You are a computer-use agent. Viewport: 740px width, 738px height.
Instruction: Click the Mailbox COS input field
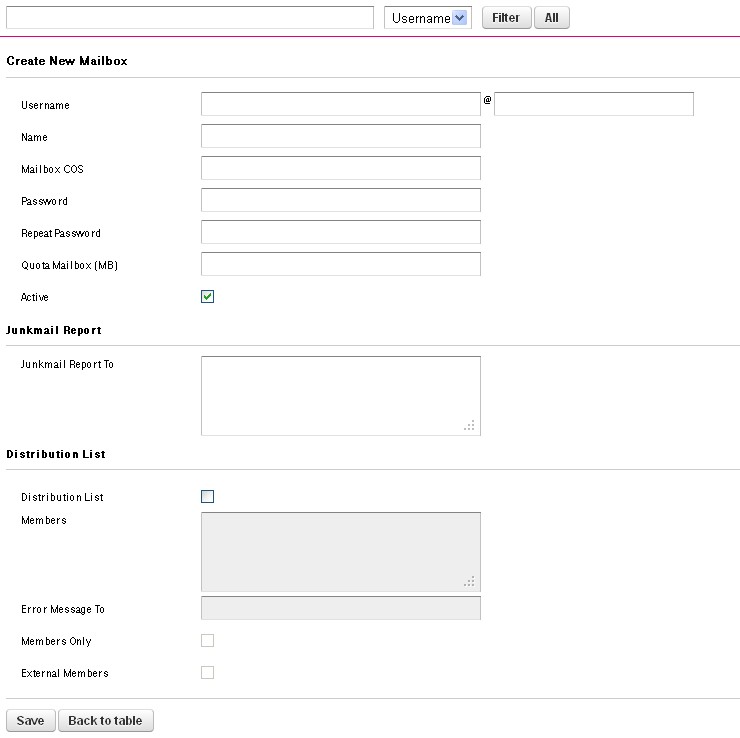point(341,168)
